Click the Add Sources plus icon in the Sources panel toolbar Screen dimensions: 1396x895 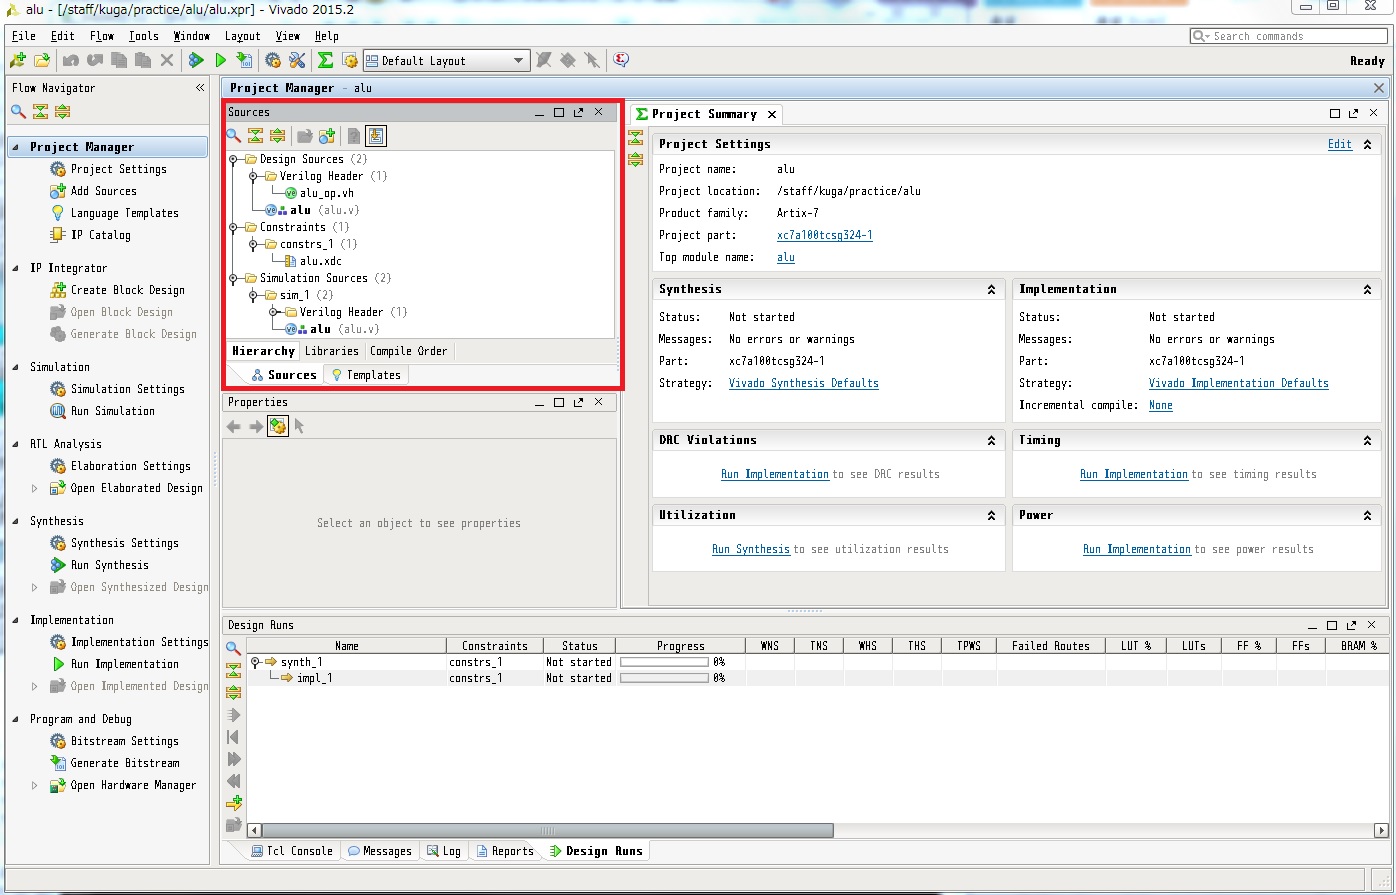point(326,136)
